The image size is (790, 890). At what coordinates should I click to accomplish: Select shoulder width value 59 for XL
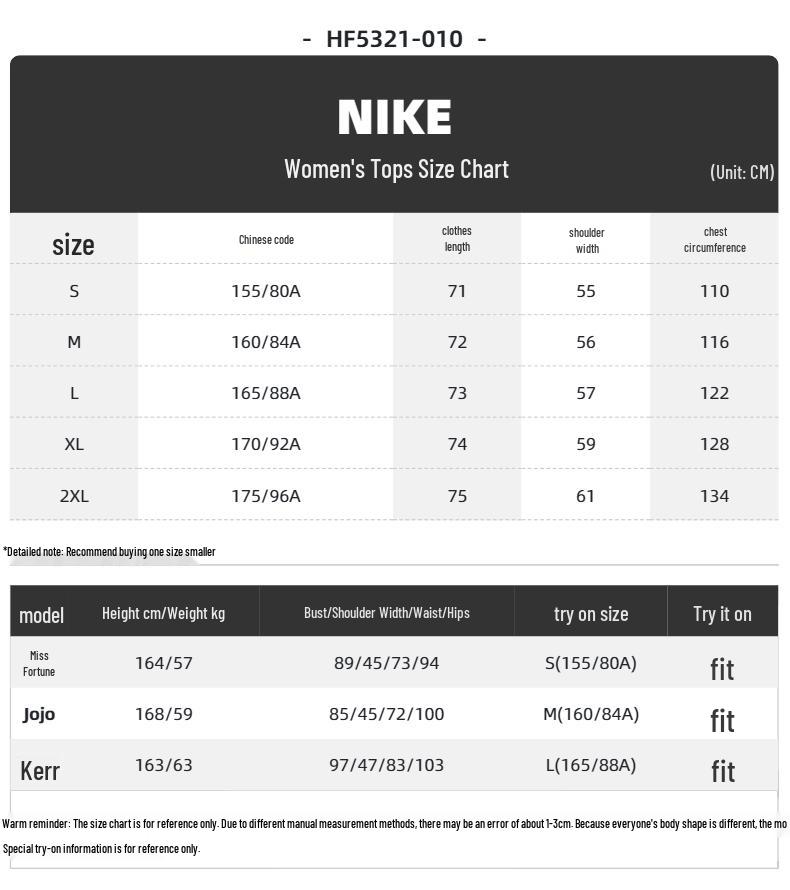(x=586, y=444)
